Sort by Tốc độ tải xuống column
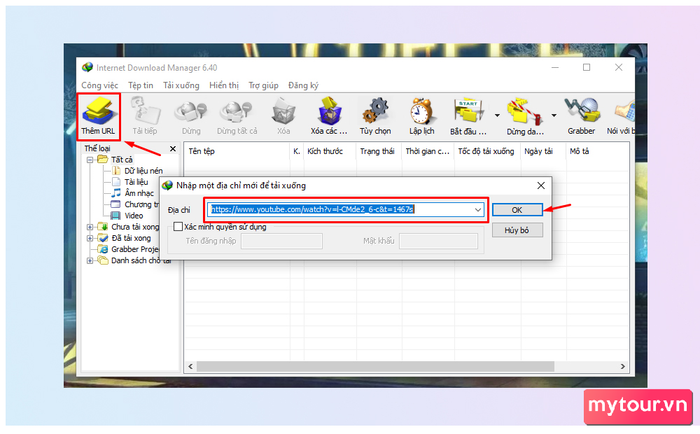Screen dimensions: 700x434 point(488,152)
